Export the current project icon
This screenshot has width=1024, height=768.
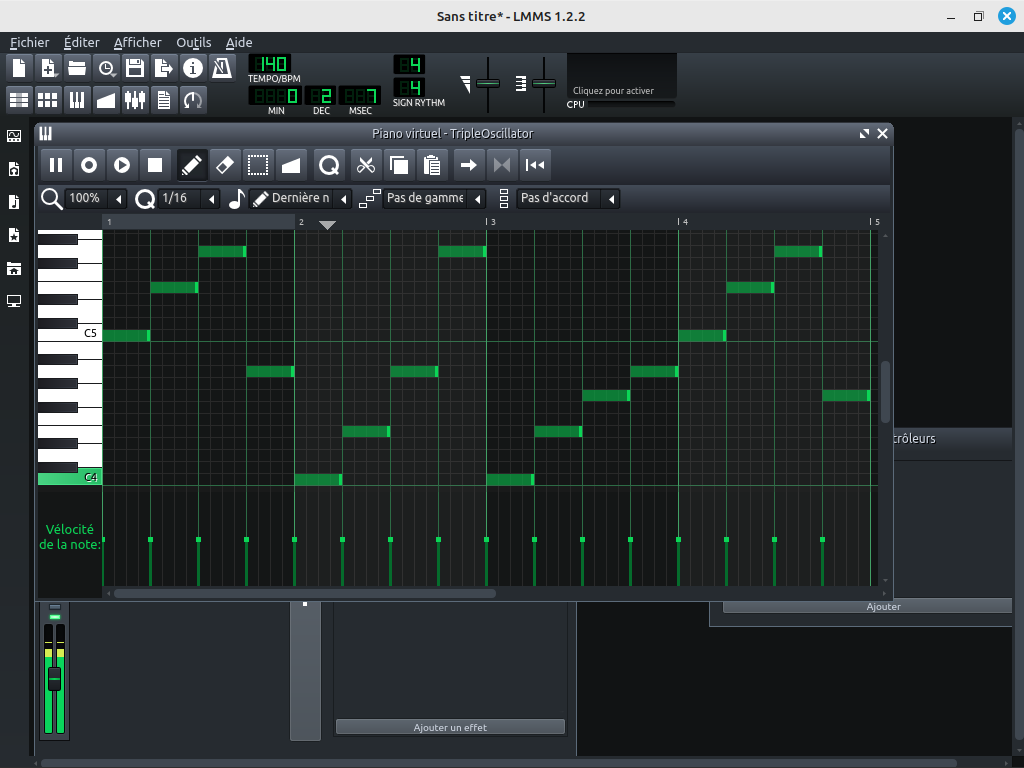point(164,68)
